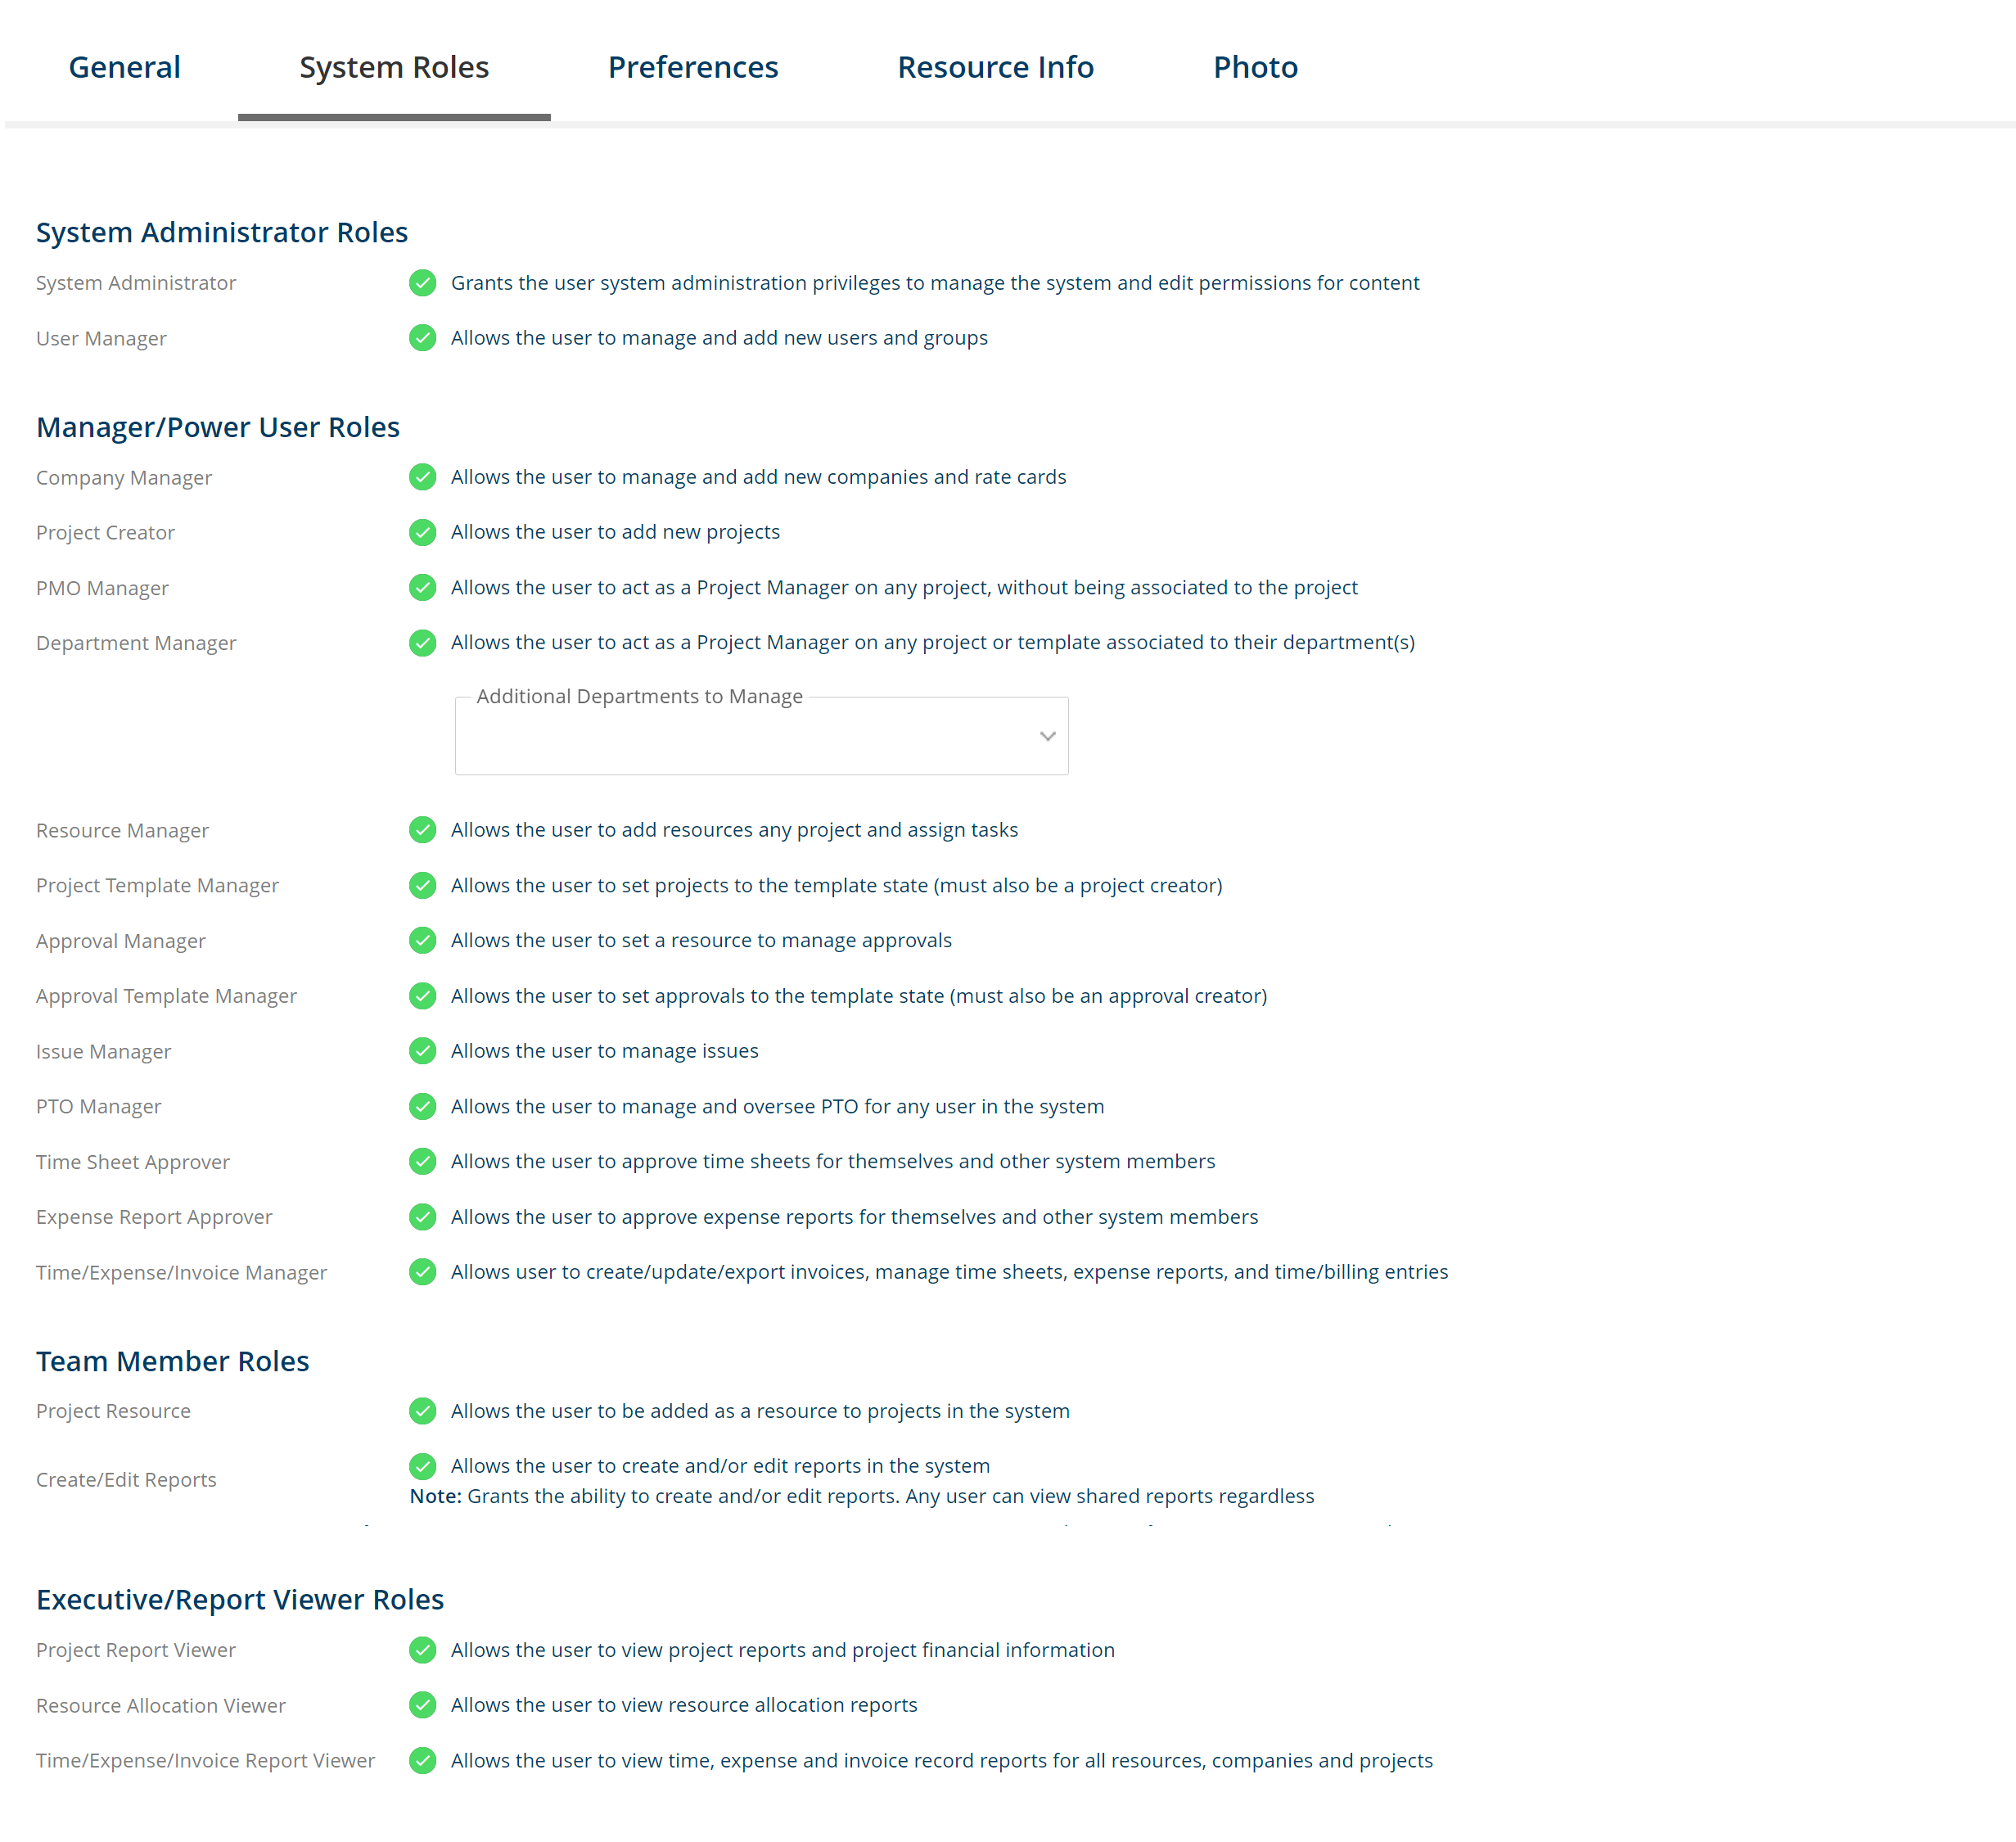Image resolution: width=2016 pixels, height=1842 pixels.
Task: Click the Time/Expense/Invoice Manager check icon
Action: tap(422, 1272)
